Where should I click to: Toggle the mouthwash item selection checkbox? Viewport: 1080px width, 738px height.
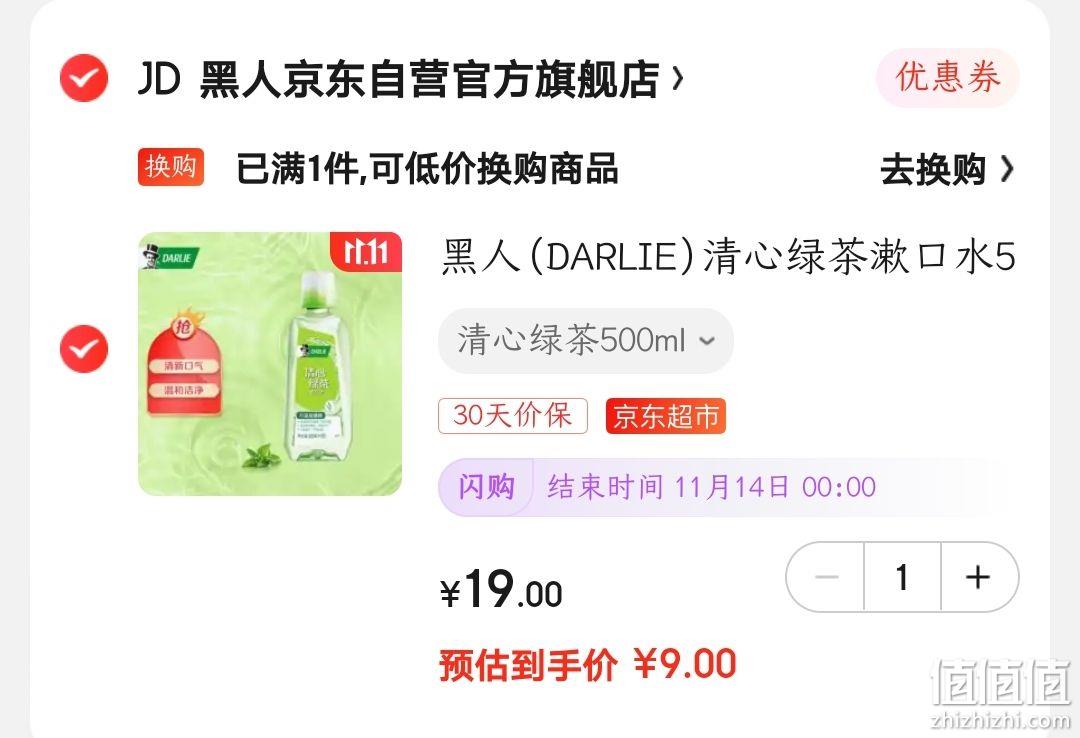[84, 349]
